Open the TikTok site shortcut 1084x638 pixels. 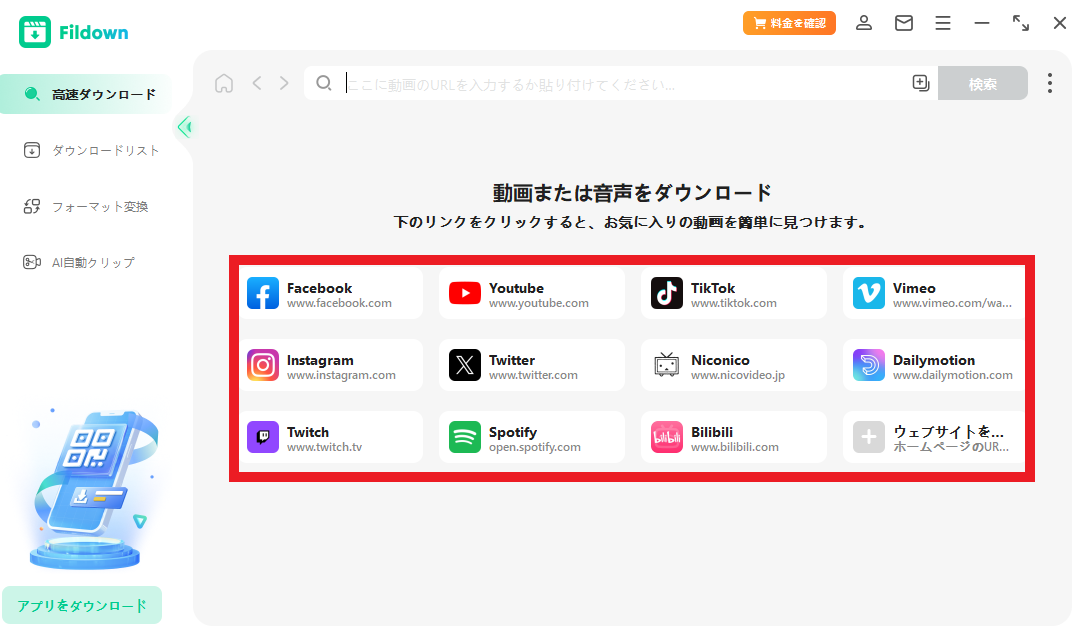[734, 294]
